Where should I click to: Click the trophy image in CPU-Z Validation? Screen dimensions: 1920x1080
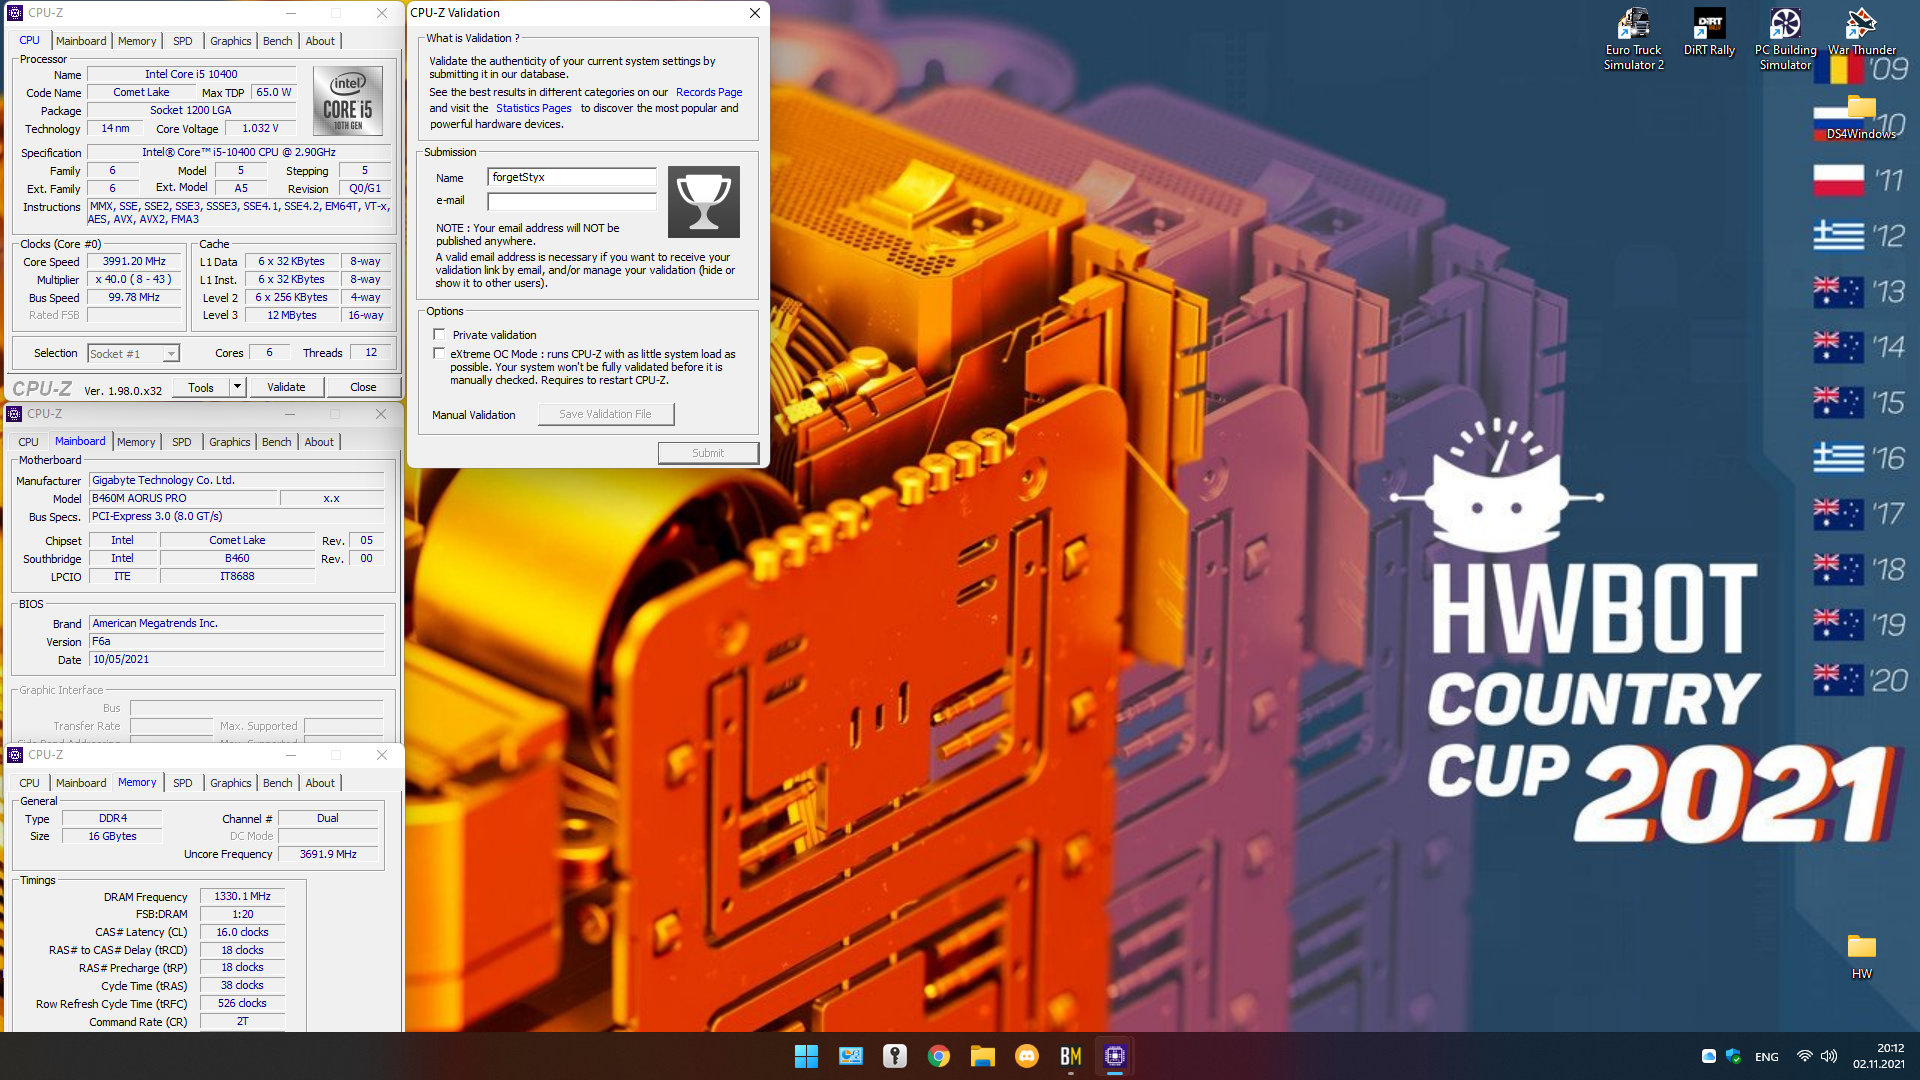(x=703, y=202)
